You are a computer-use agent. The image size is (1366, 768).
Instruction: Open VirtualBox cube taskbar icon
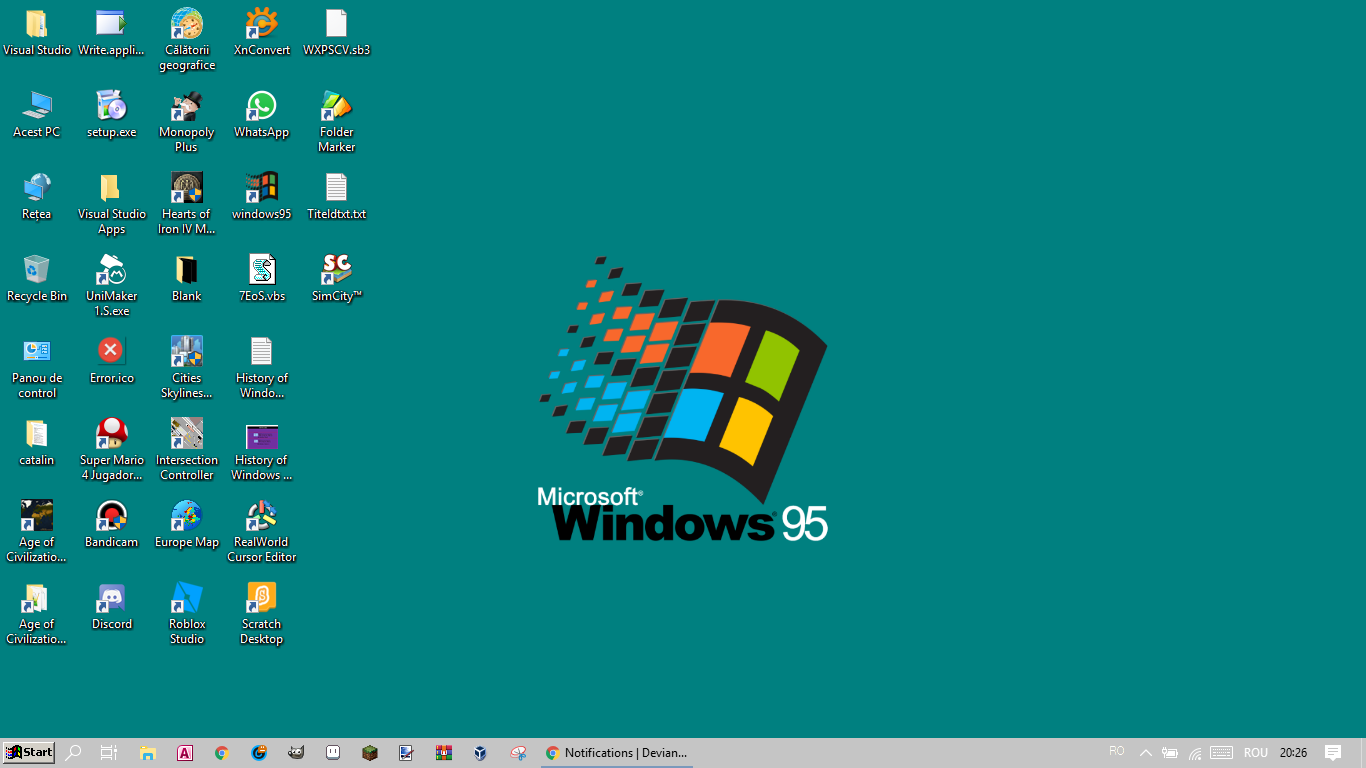coord(481,753)
